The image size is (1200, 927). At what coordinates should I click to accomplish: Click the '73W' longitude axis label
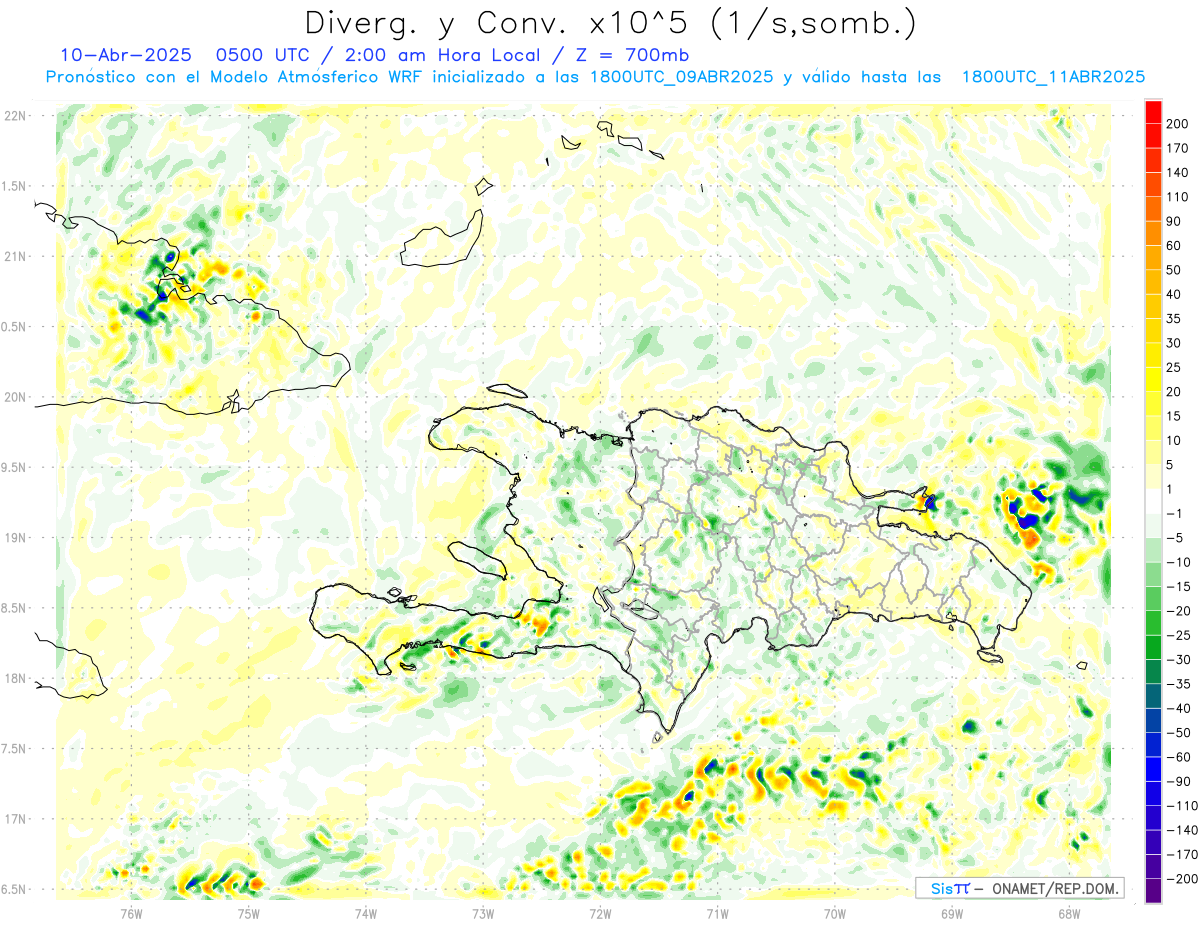(x=483, y=912)
